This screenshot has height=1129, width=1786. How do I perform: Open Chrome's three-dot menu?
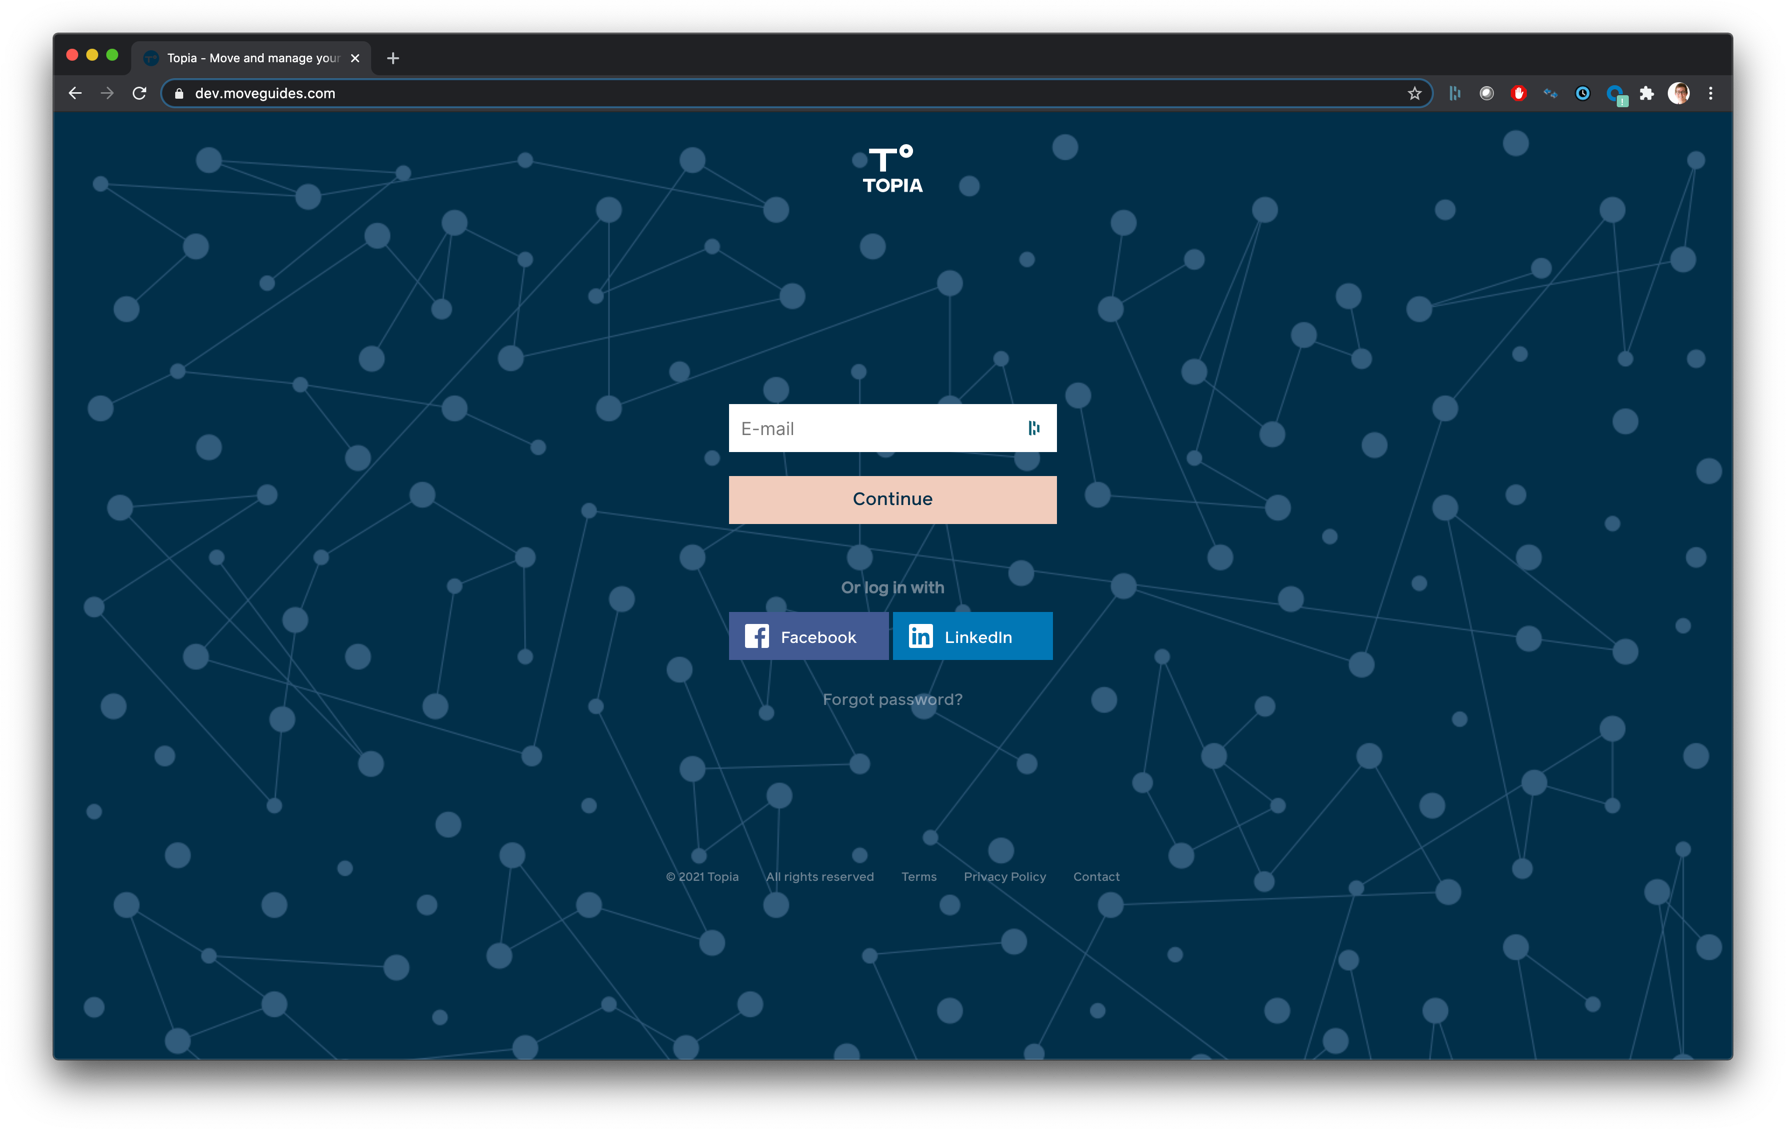(x=1711, y=93)
